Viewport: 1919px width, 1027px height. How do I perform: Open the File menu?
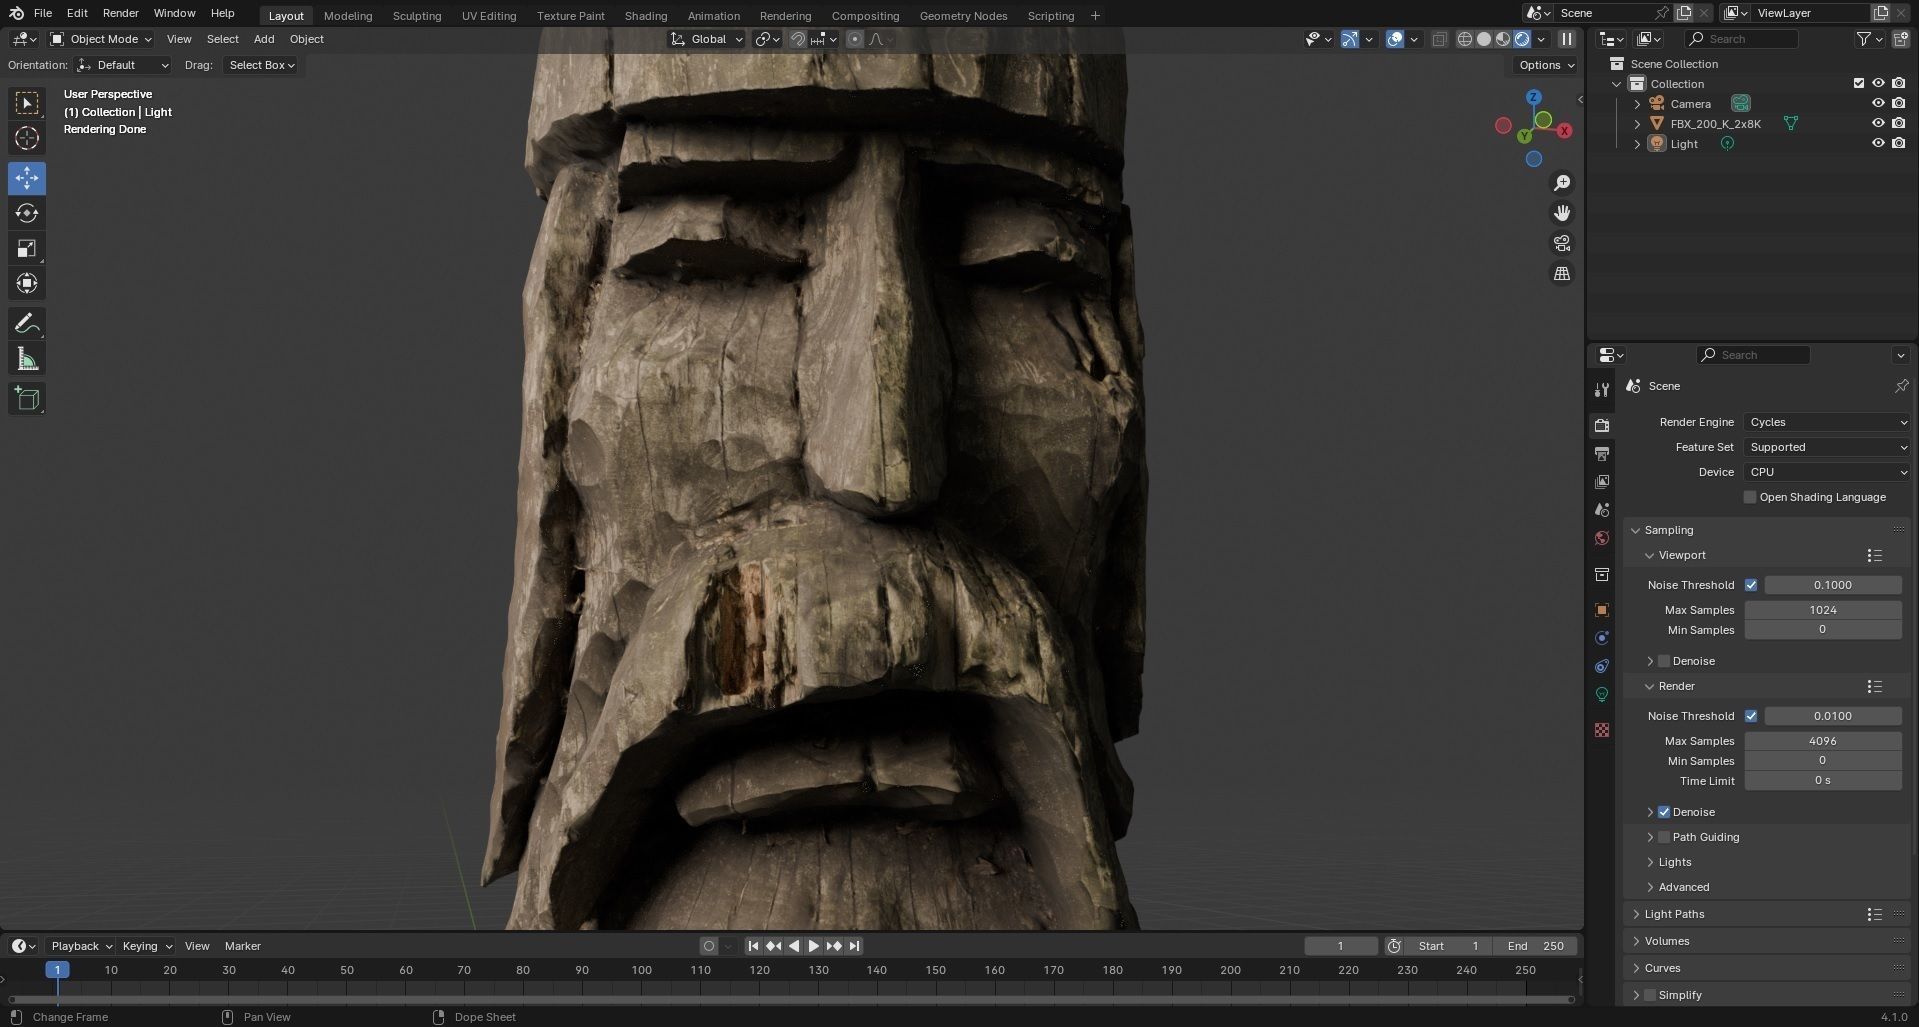pos(43,13)
